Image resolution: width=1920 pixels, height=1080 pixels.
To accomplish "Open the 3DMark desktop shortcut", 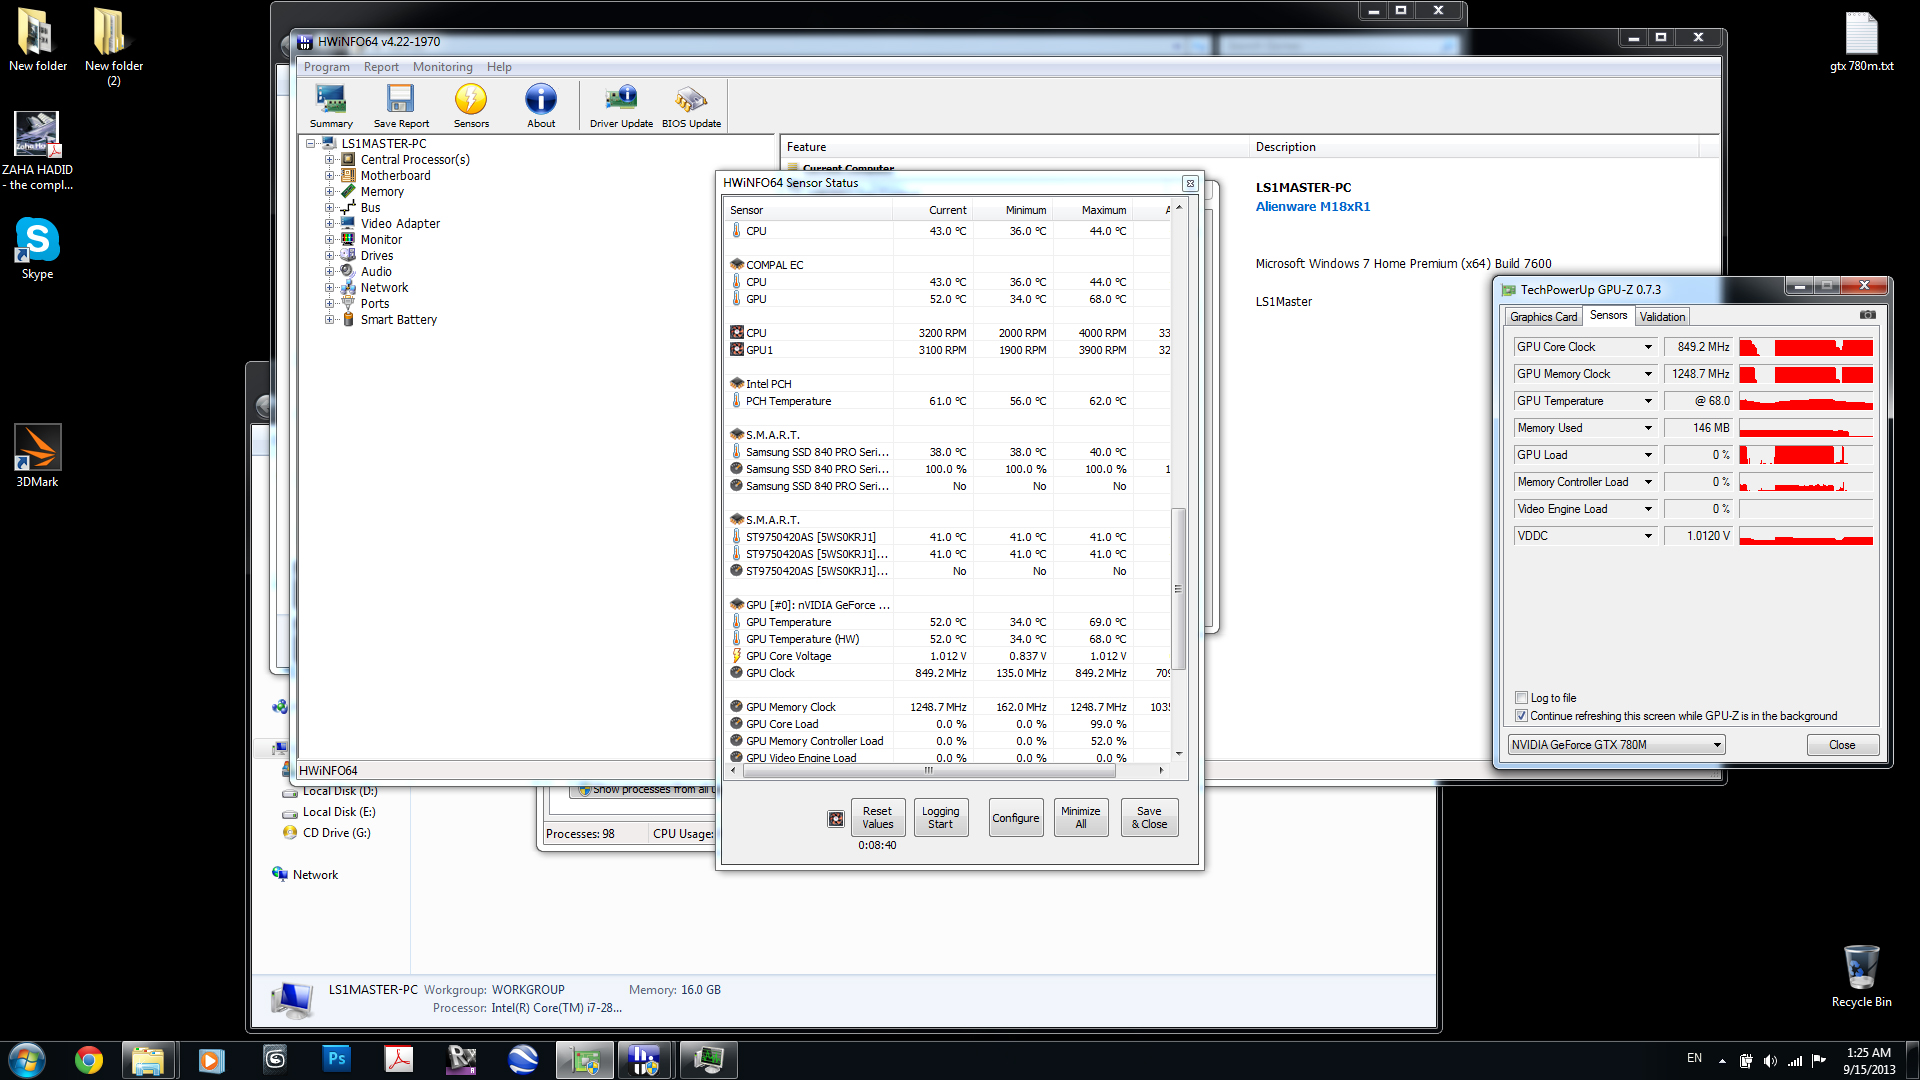I will 37,456.
